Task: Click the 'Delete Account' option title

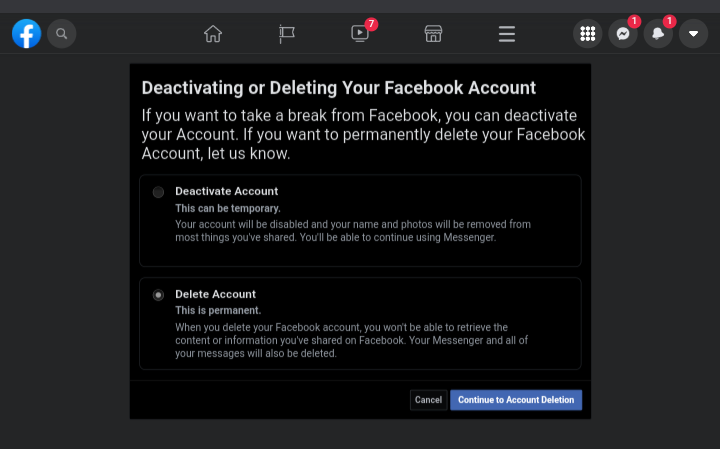Action: point(215,294)
